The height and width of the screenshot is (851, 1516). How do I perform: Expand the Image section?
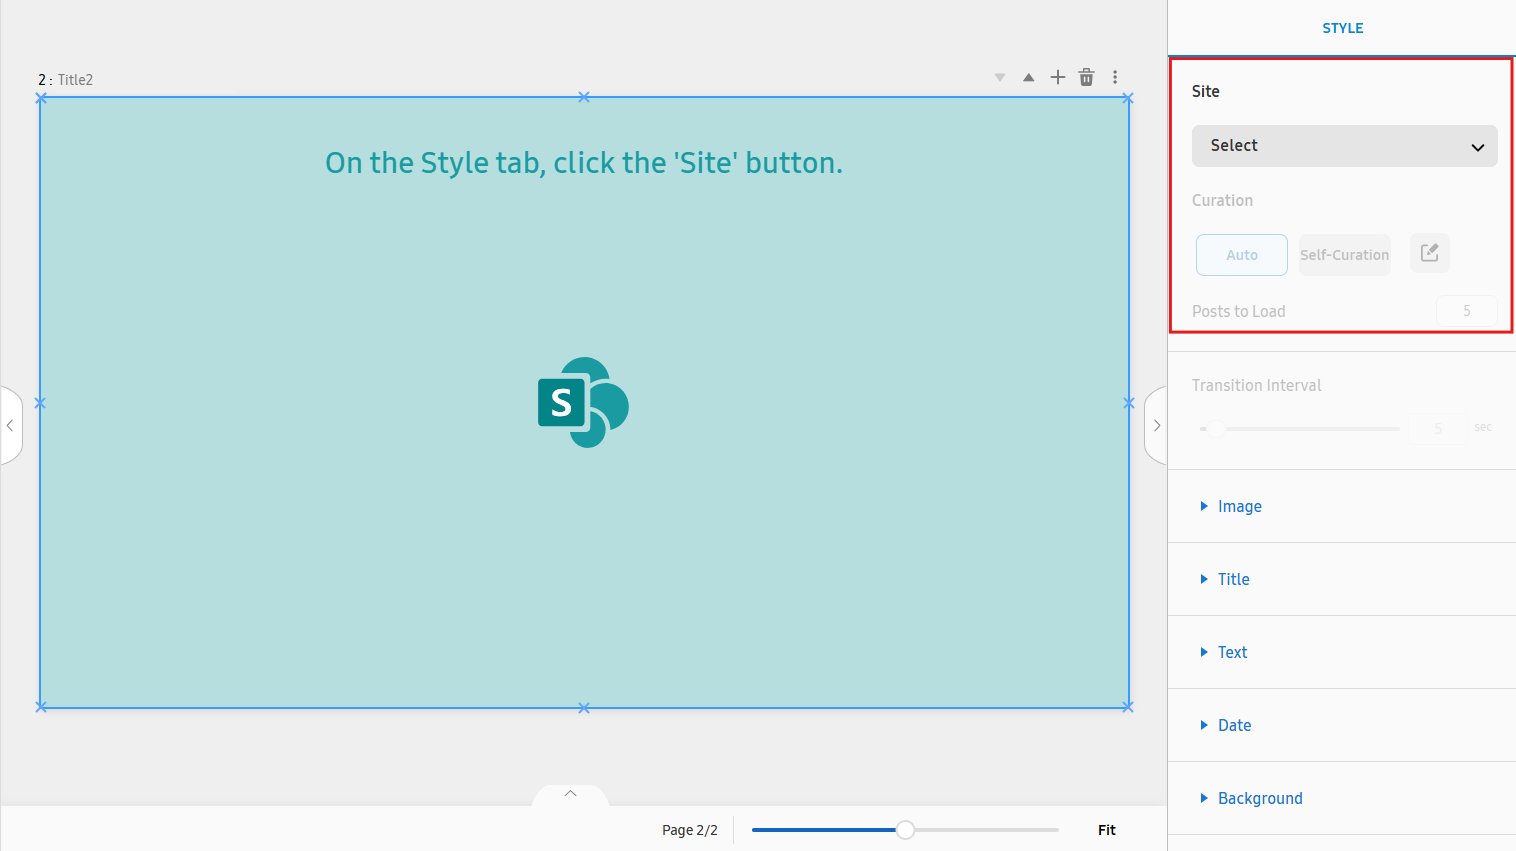point(1239,506)
